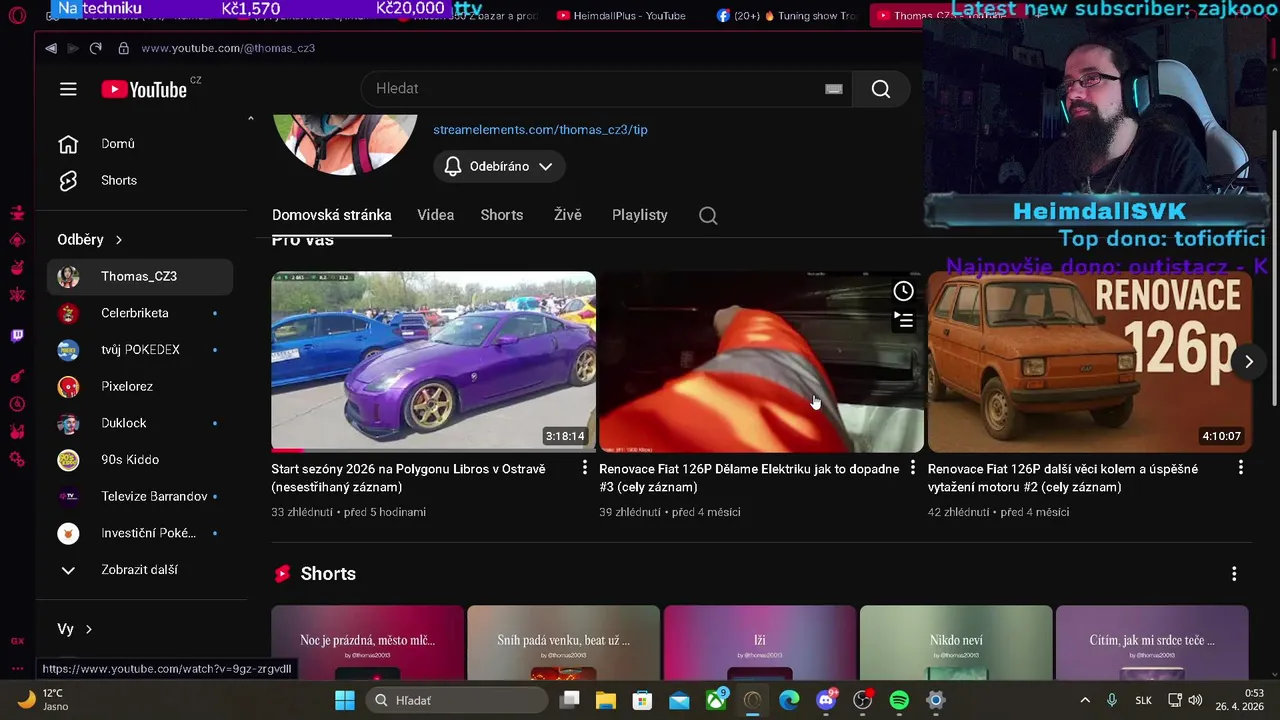Screen dimensions: 1280x720
Task: Click the search magnifier button in YouTube
Action: click(x=880, y=89)
